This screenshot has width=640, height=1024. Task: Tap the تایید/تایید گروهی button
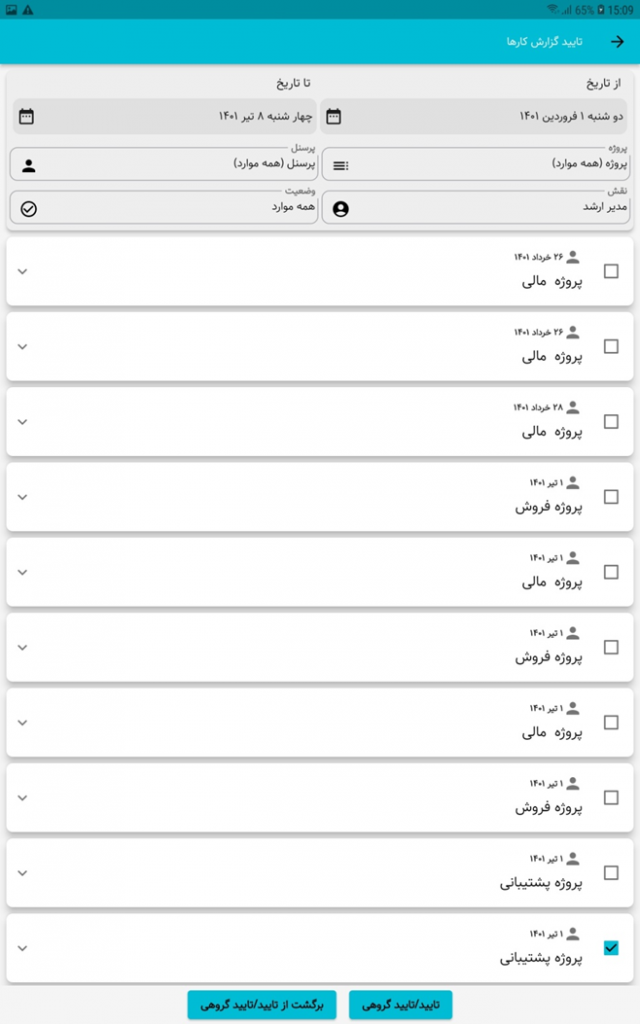400,1004
